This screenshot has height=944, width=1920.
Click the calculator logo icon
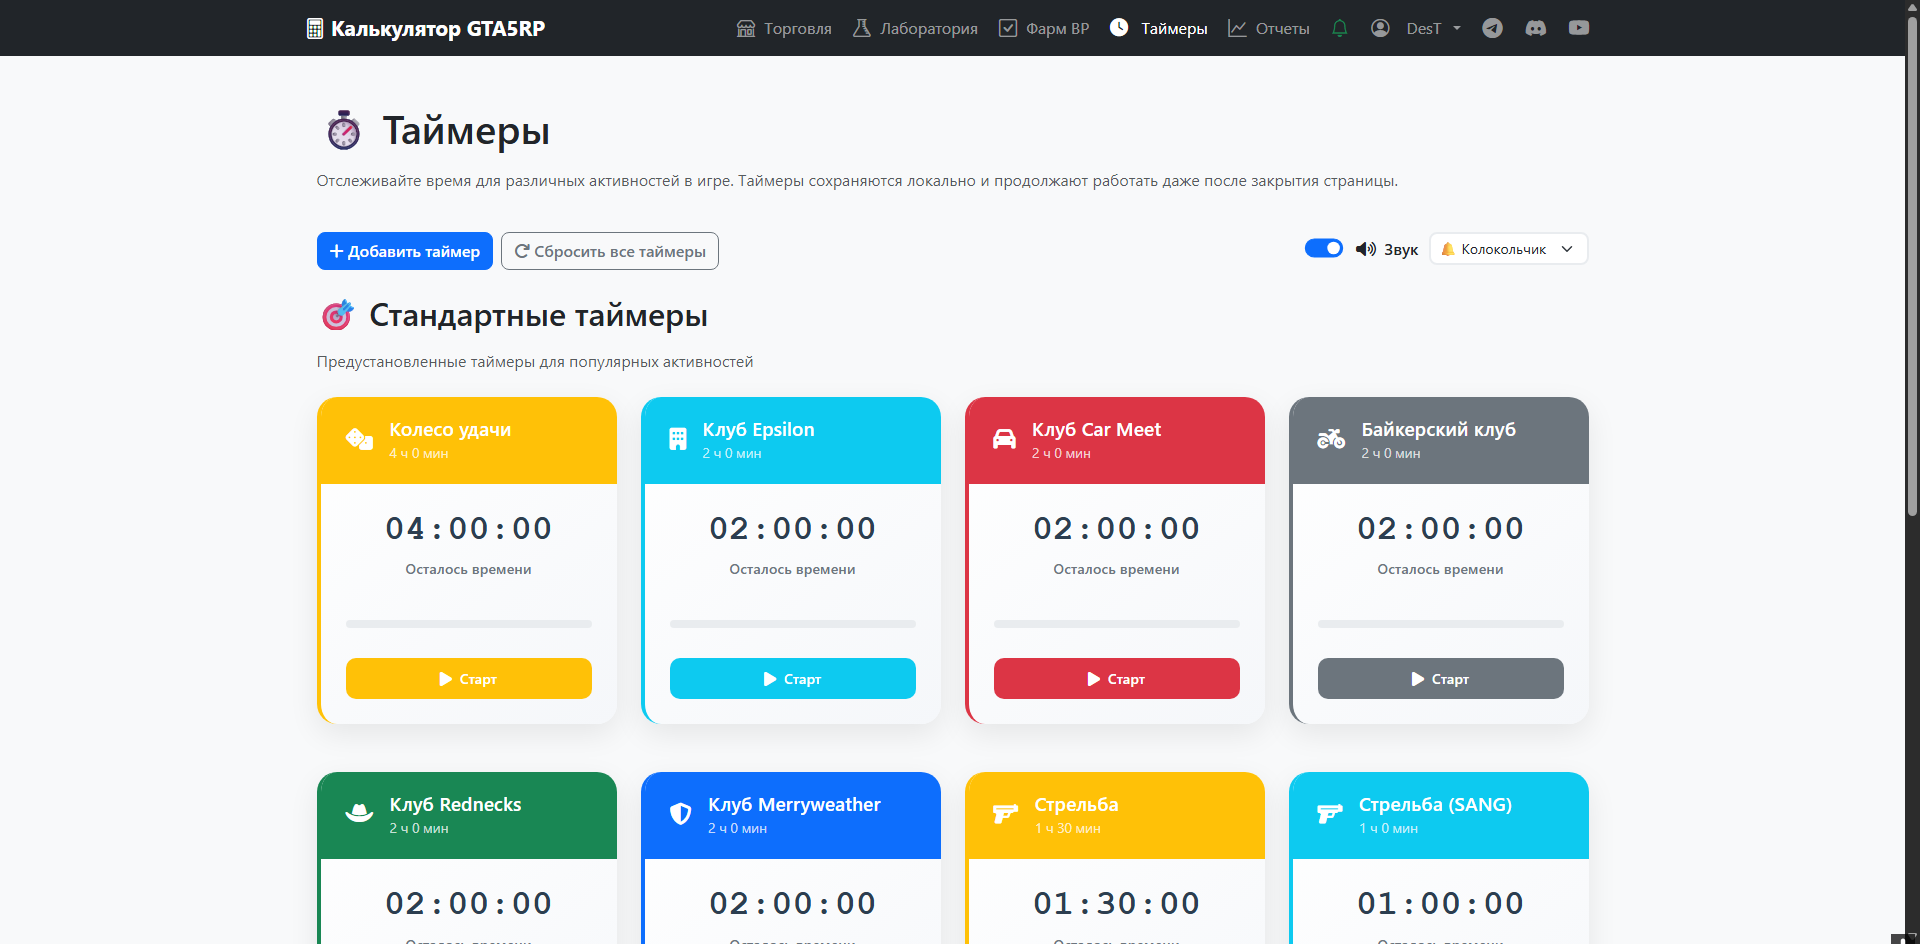pyautogui.click(x=315, y=29)
